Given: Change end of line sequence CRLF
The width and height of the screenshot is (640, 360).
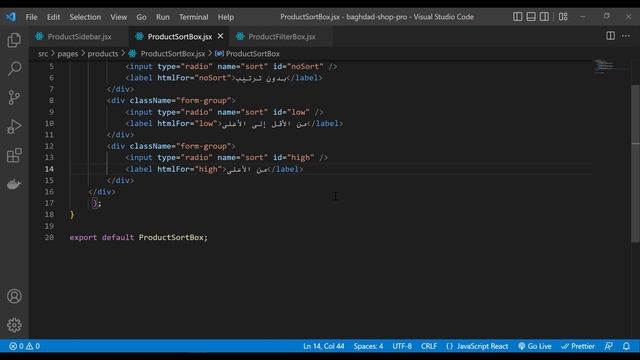Looking at the screenshot, I should tap(429, 346).
